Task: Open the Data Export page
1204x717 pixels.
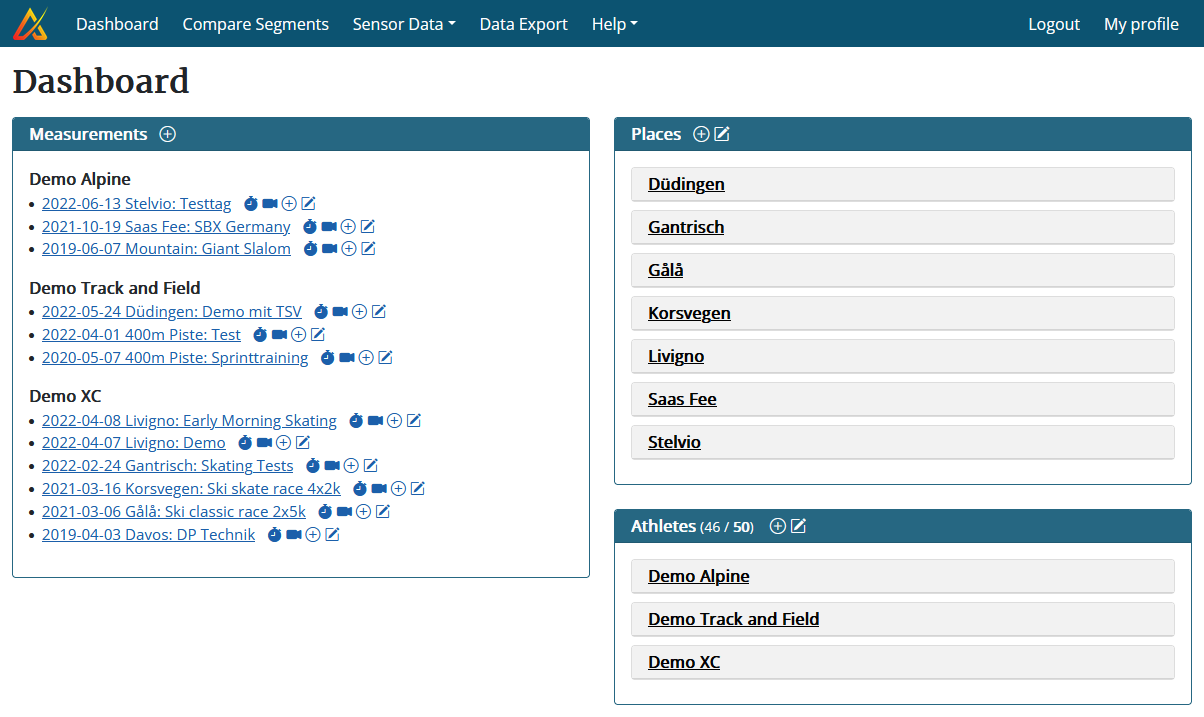Action: 523,23
